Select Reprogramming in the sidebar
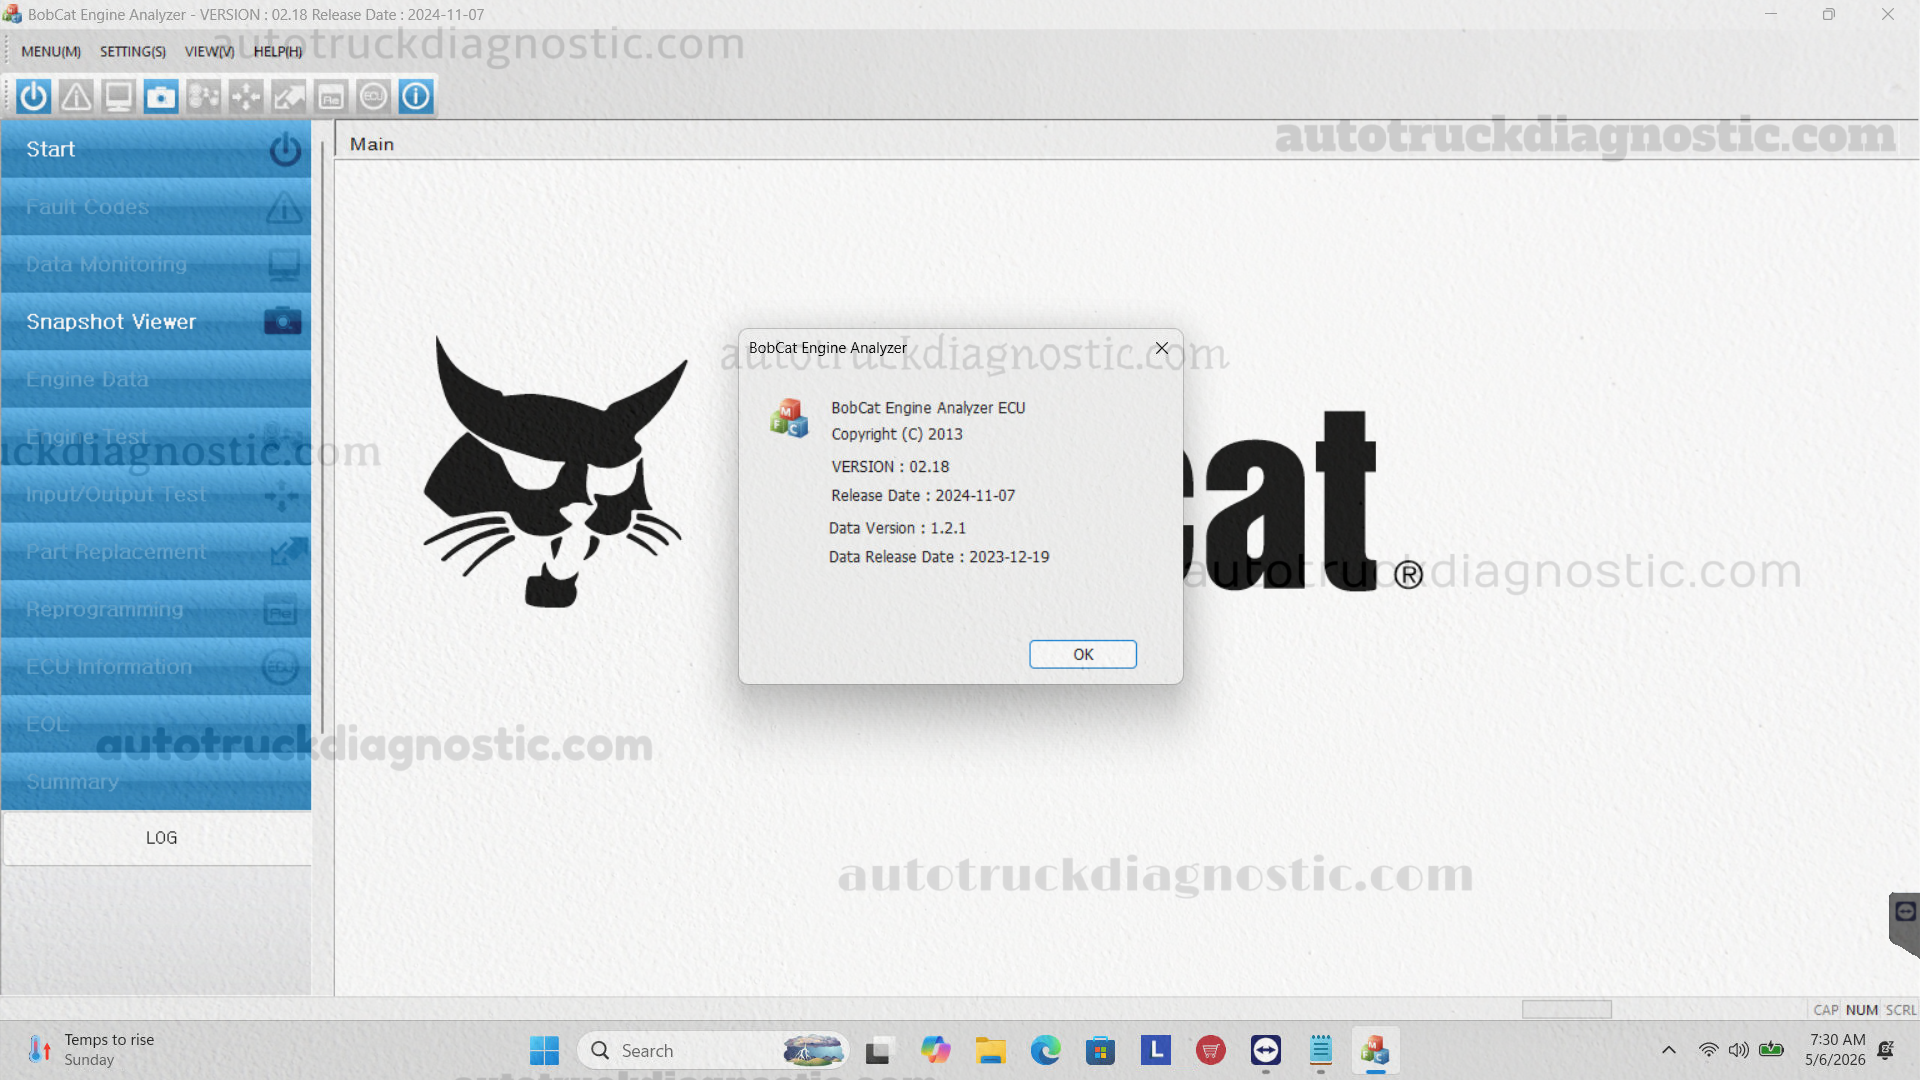Viewport: 1920px width, 1080px height. pos(156,609)
